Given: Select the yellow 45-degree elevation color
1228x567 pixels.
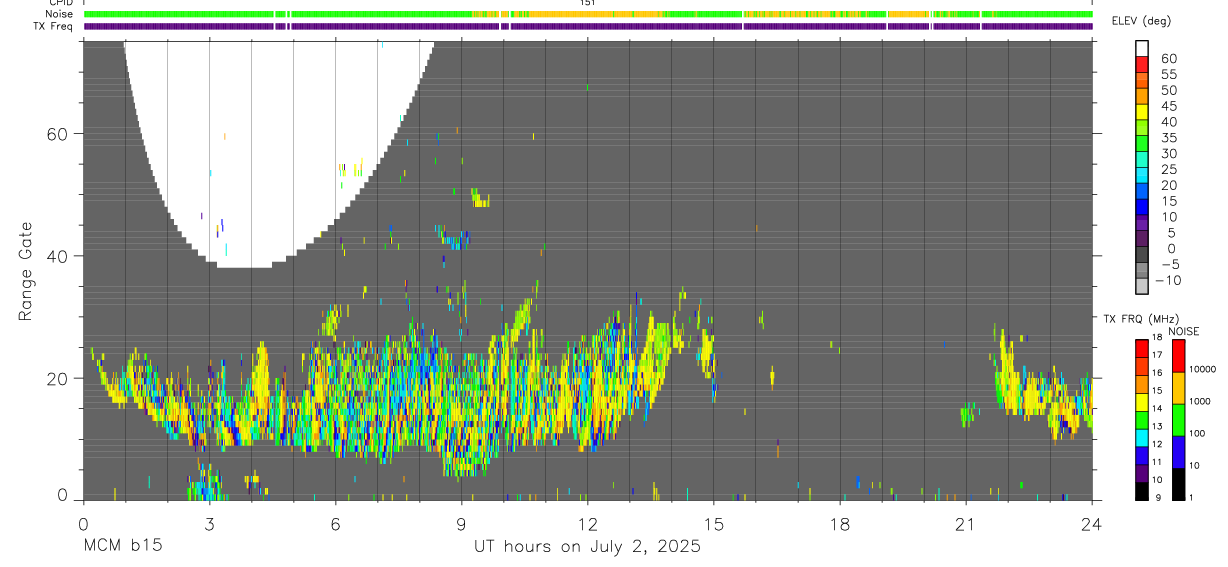Looking at the screenshot, I should click(1142, 111).
